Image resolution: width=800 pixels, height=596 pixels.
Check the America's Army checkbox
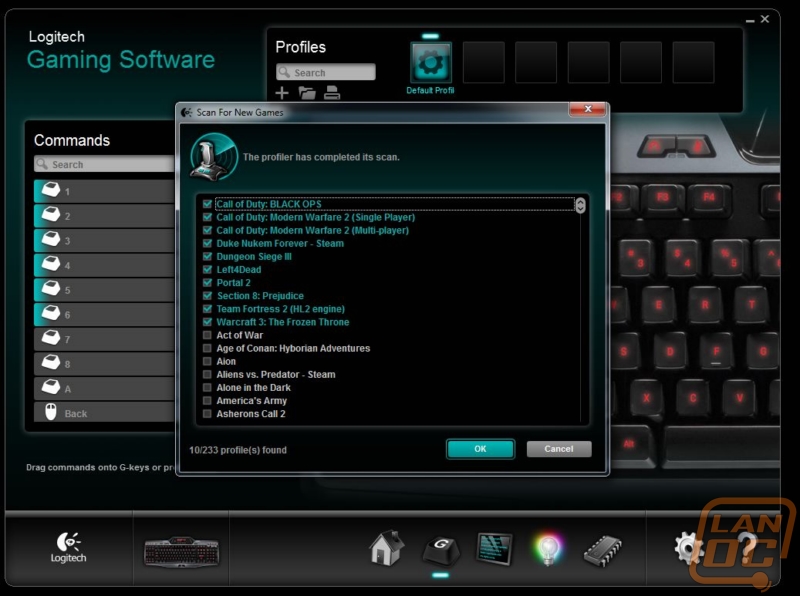tap(207, 401)
